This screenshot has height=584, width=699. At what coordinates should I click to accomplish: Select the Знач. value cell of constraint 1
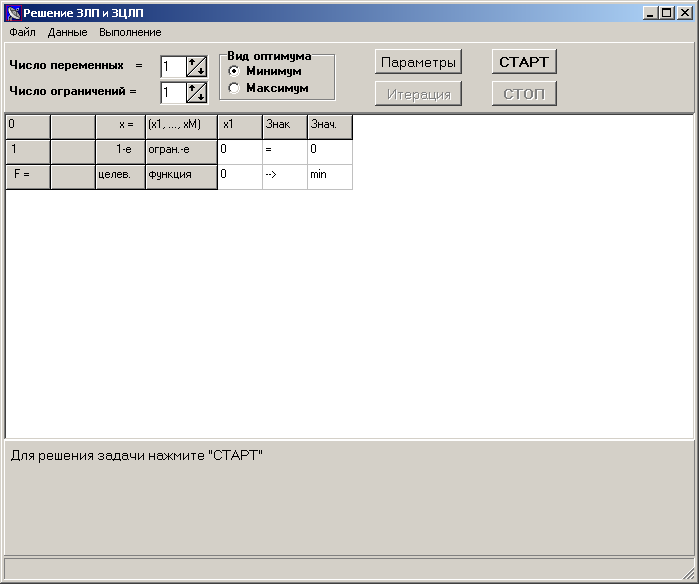pyautogui.click(x=330, y=152)
